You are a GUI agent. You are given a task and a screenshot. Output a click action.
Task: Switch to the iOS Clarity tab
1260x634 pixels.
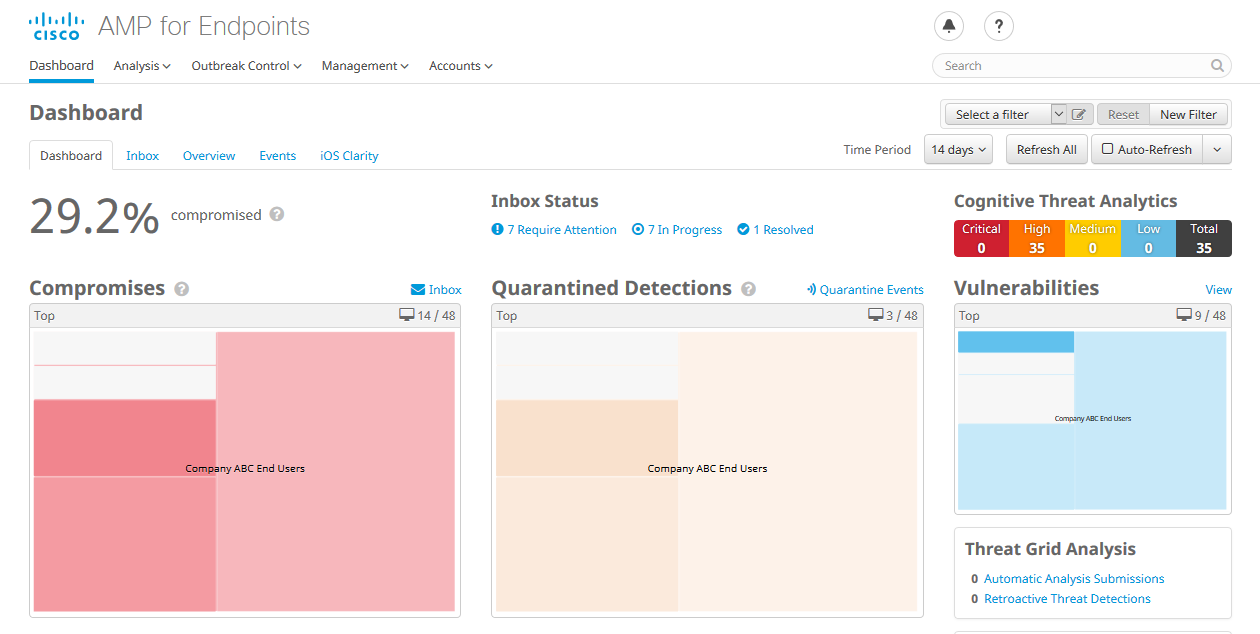point(348,155)
